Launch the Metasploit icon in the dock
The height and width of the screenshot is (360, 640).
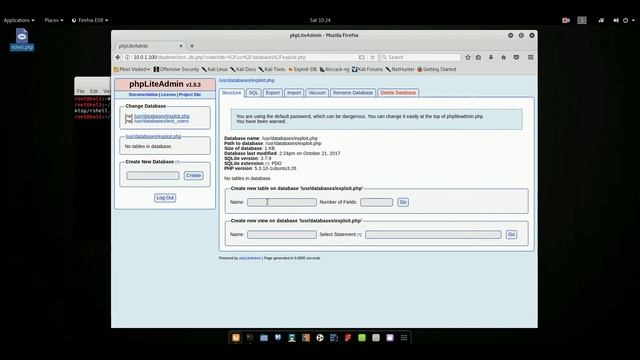click(278, 338)
